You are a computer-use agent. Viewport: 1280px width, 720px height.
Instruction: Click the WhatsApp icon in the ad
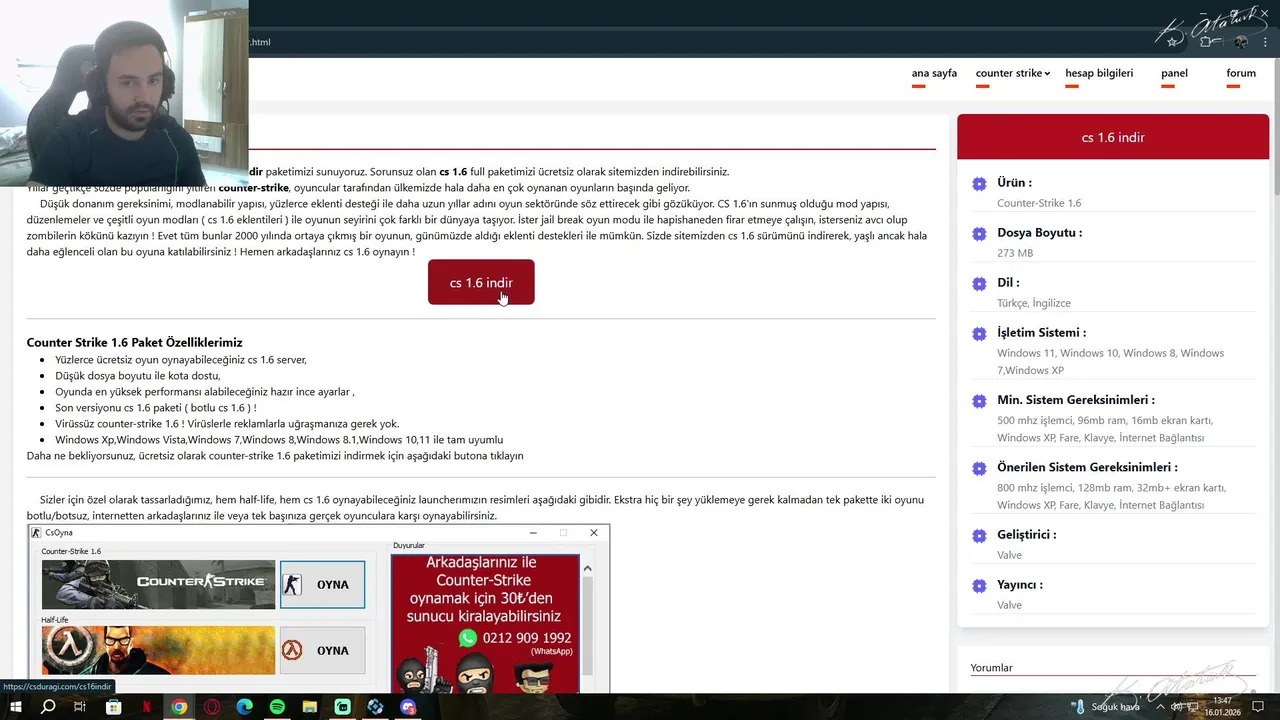tap(468, 638)
